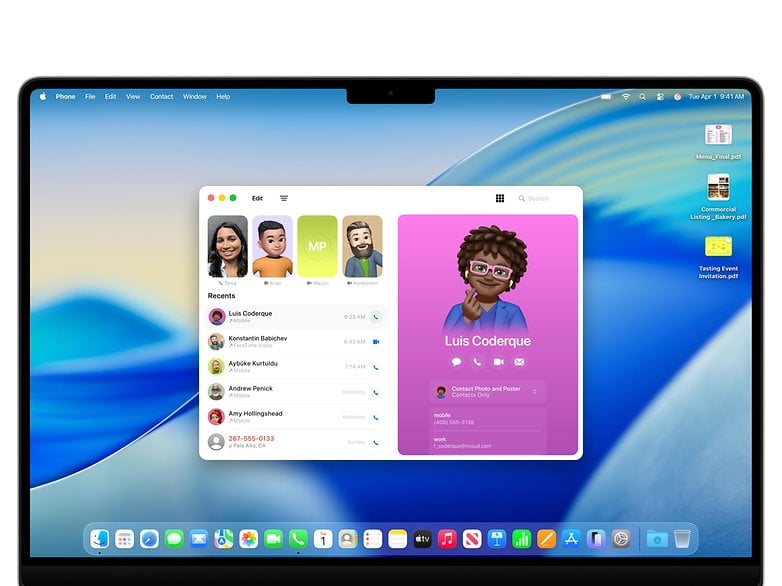This screenshot has height=586, width=782.
Task: Call Luis Coderque from the recents row
Action: tap(376, 317)
